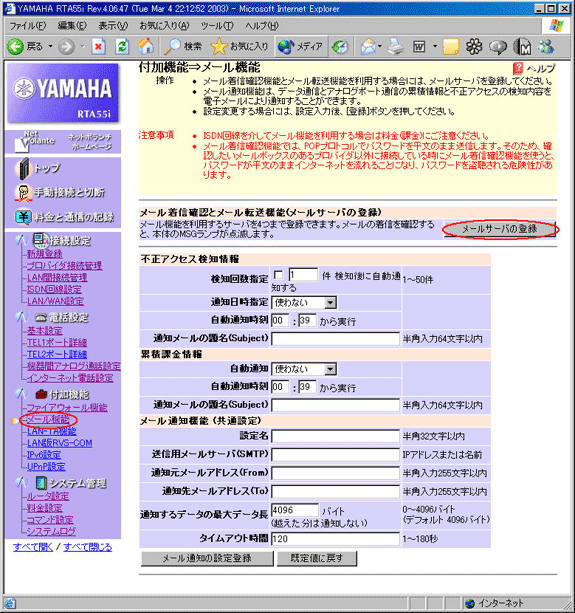Open the History toolbar icon
575x613 pixels.
[340, 47]
